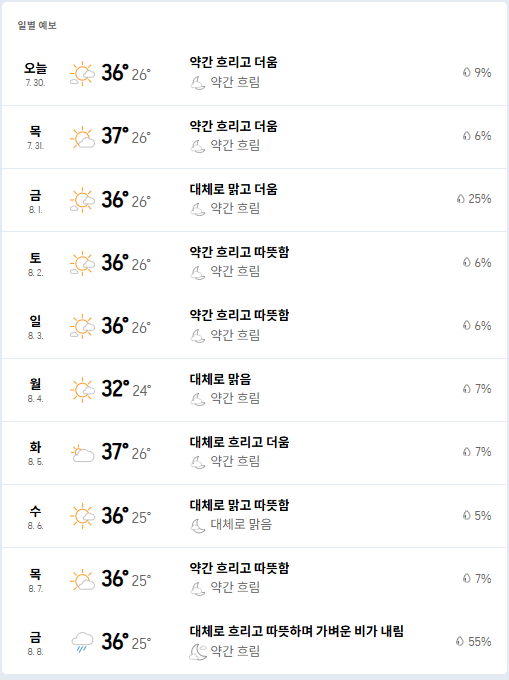Click the 32° temperature for Monday 8.4.

coord(115,389)
